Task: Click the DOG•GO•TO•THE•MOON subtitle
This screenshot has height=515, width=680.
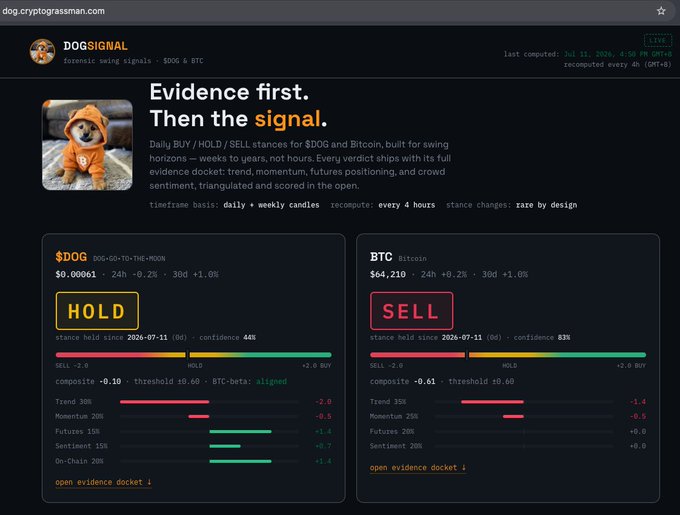Action: (x=129, y=258)
